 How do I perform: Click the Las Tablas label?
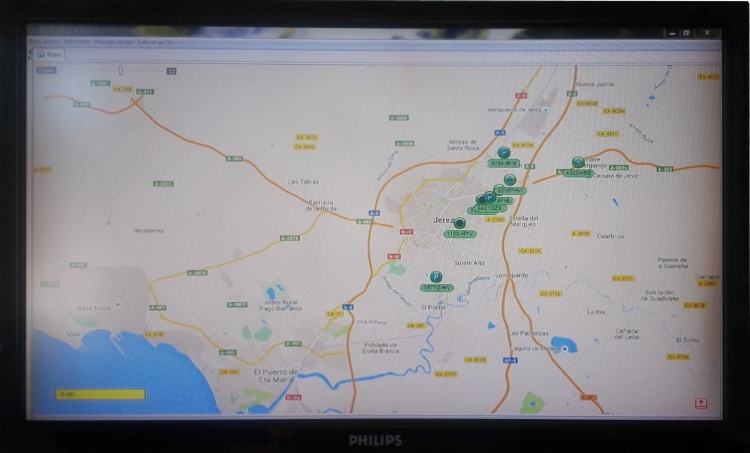[x=303, y=182]
